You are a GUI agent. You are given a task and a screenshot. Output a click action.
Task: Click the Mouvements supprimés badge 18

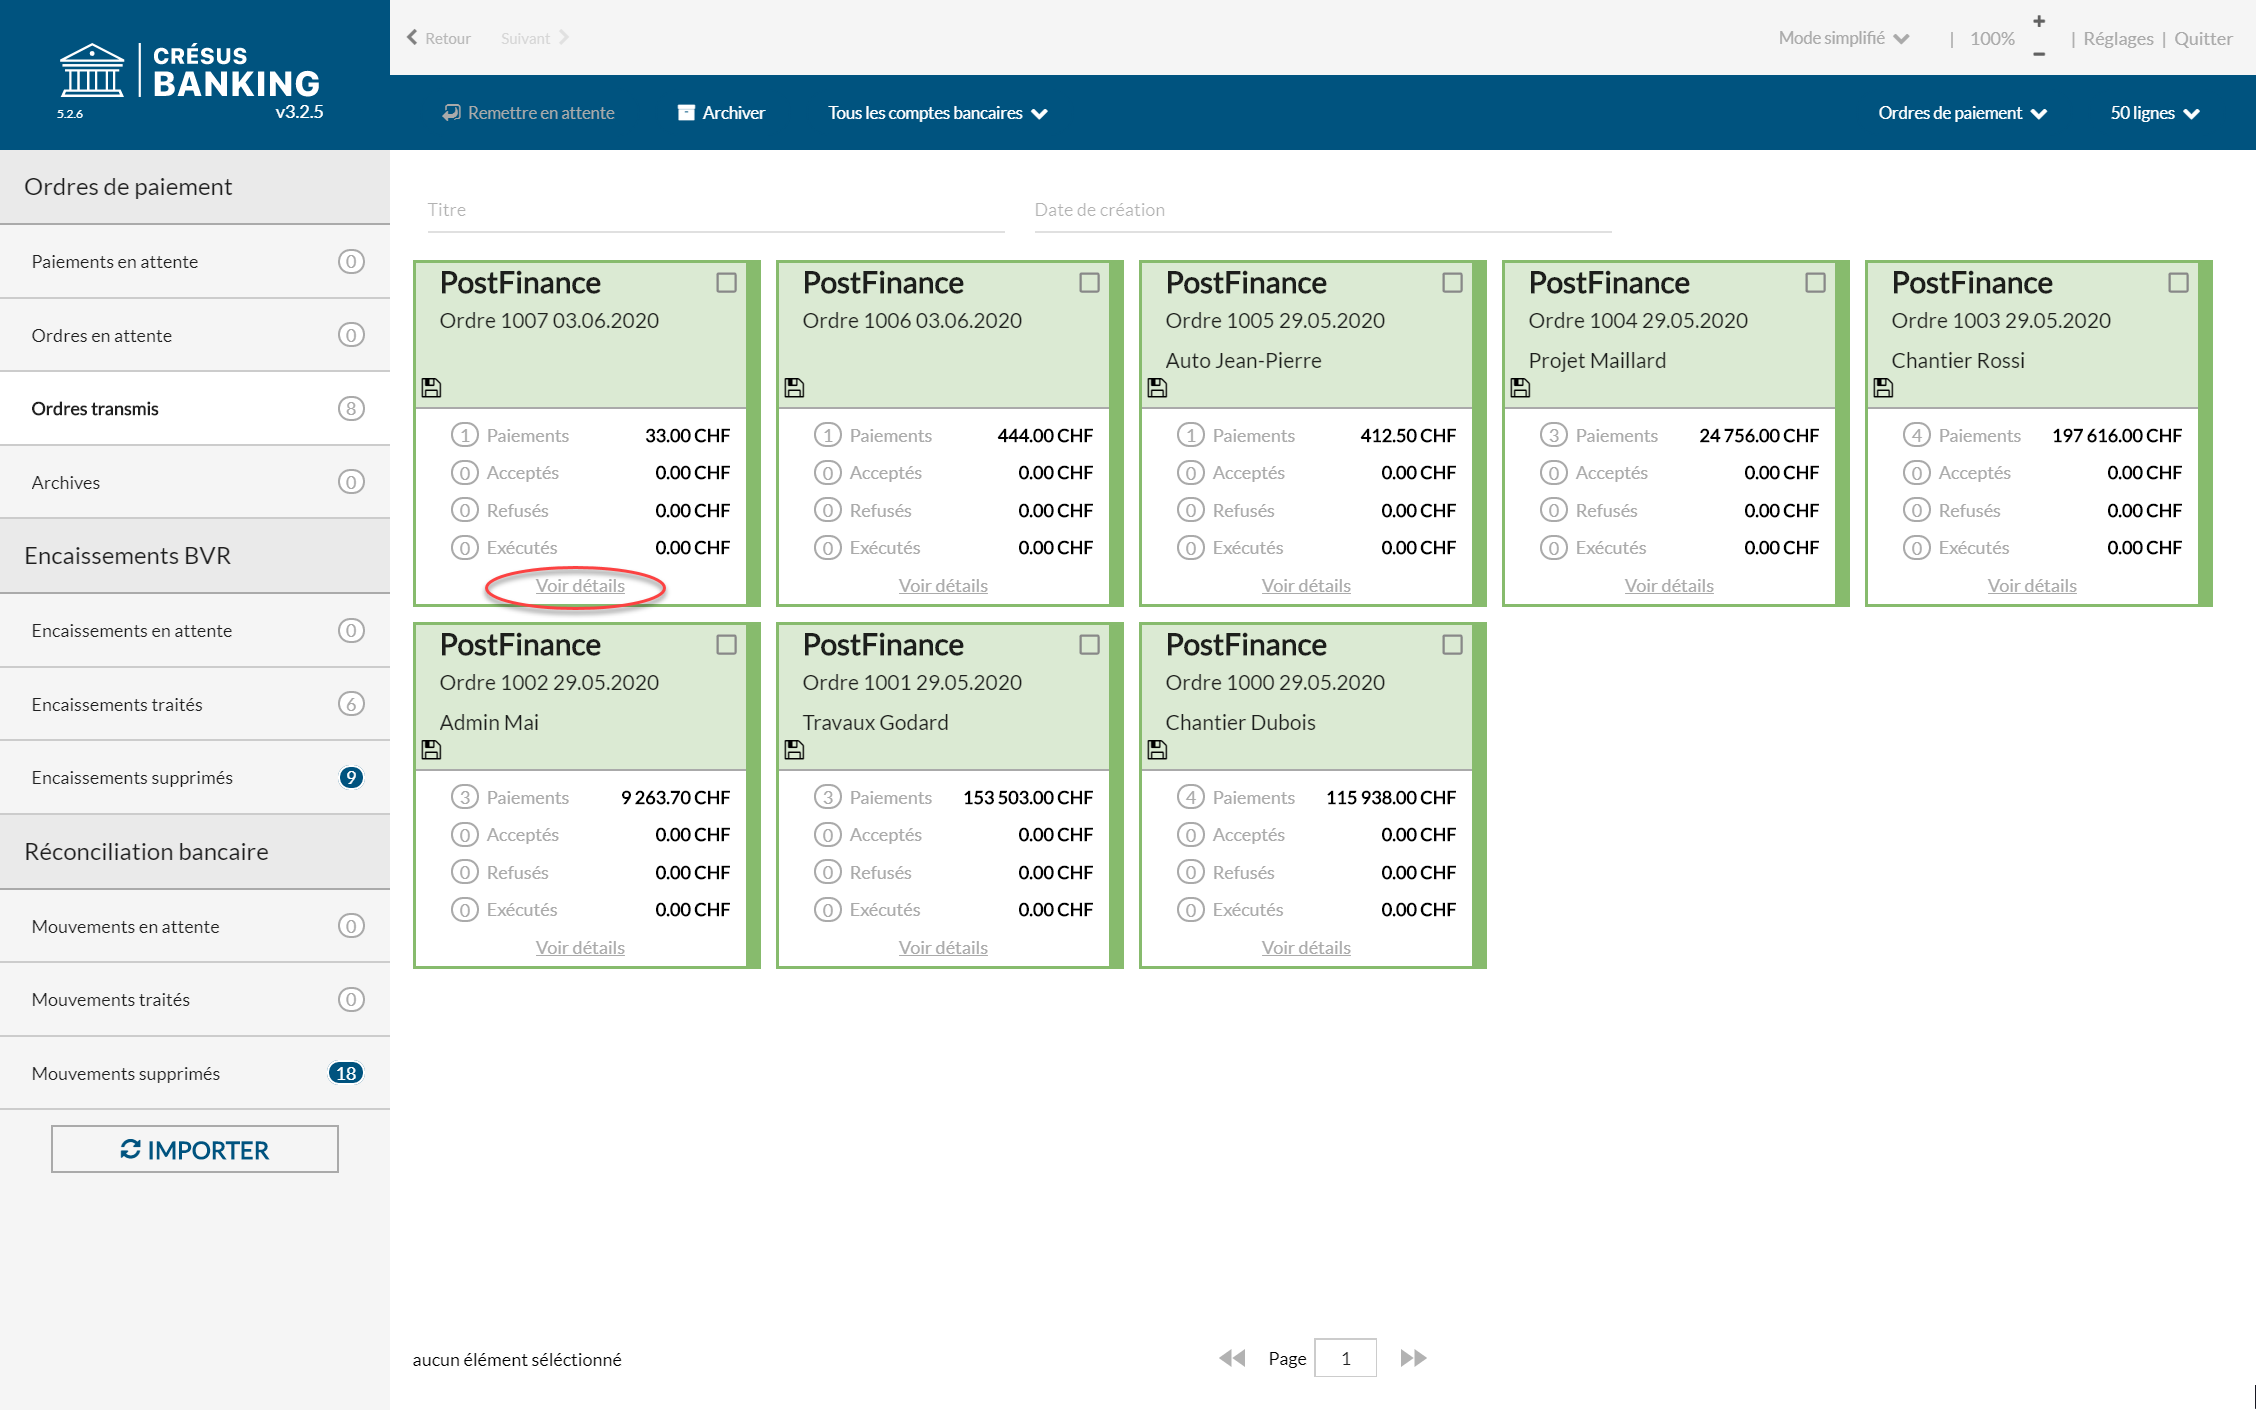[x=346, y=1073]
